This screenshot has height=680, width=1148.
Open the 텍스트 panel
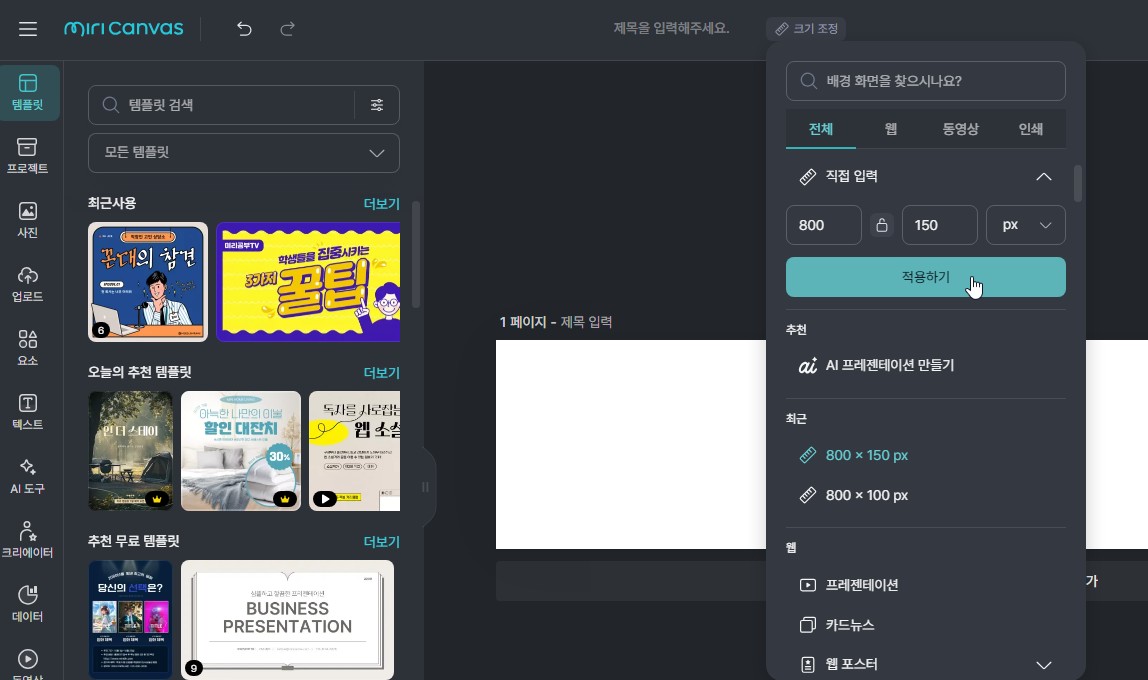tap(27, 411)
